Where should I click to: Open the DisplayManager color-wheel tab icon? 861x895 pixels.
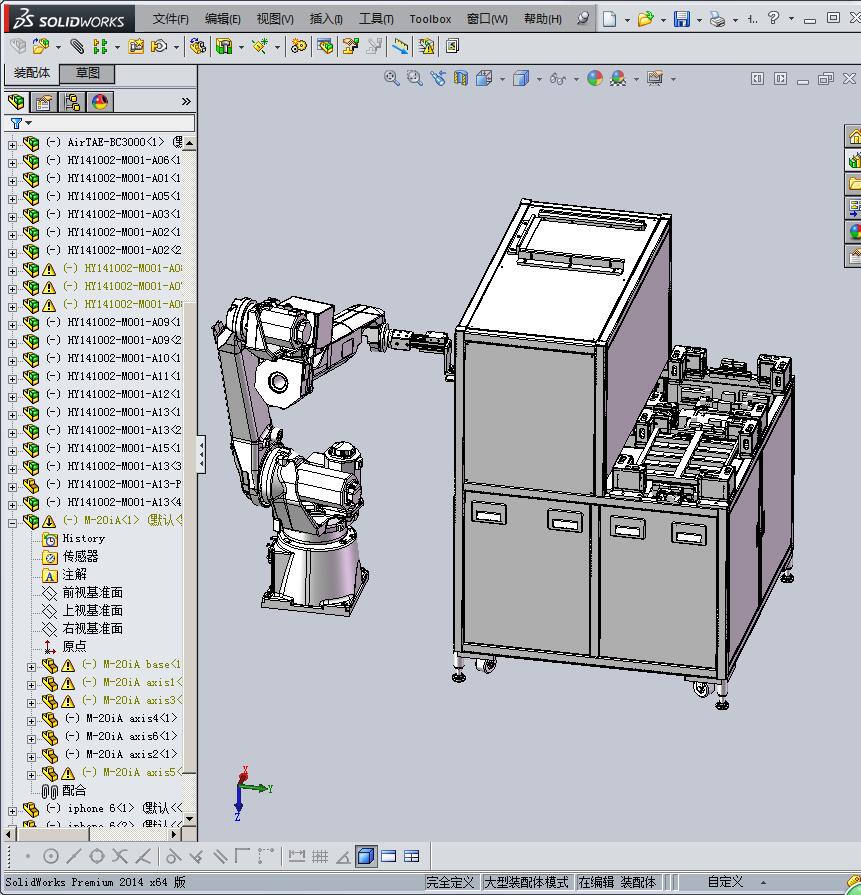click(100, 102)
